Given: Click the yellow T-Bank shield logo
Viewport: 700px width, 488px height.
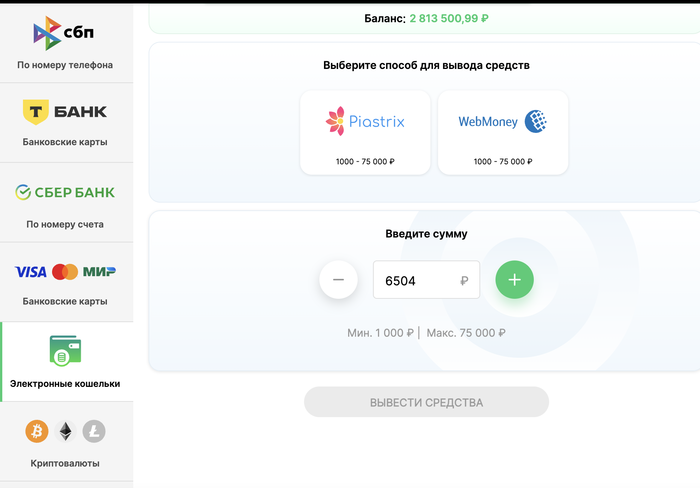Looking at the screenshot, I should (36, 112).
